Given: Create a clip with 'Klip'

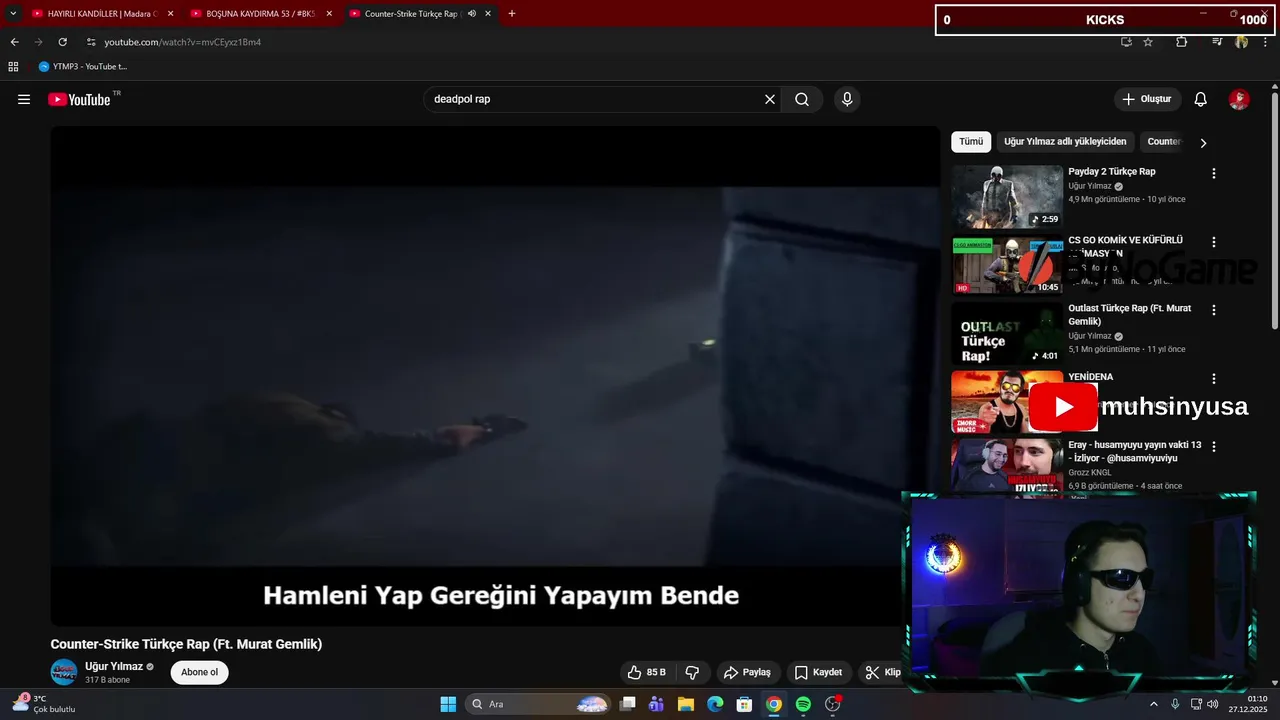Looking at the screenshot, I should click(882, 672).
